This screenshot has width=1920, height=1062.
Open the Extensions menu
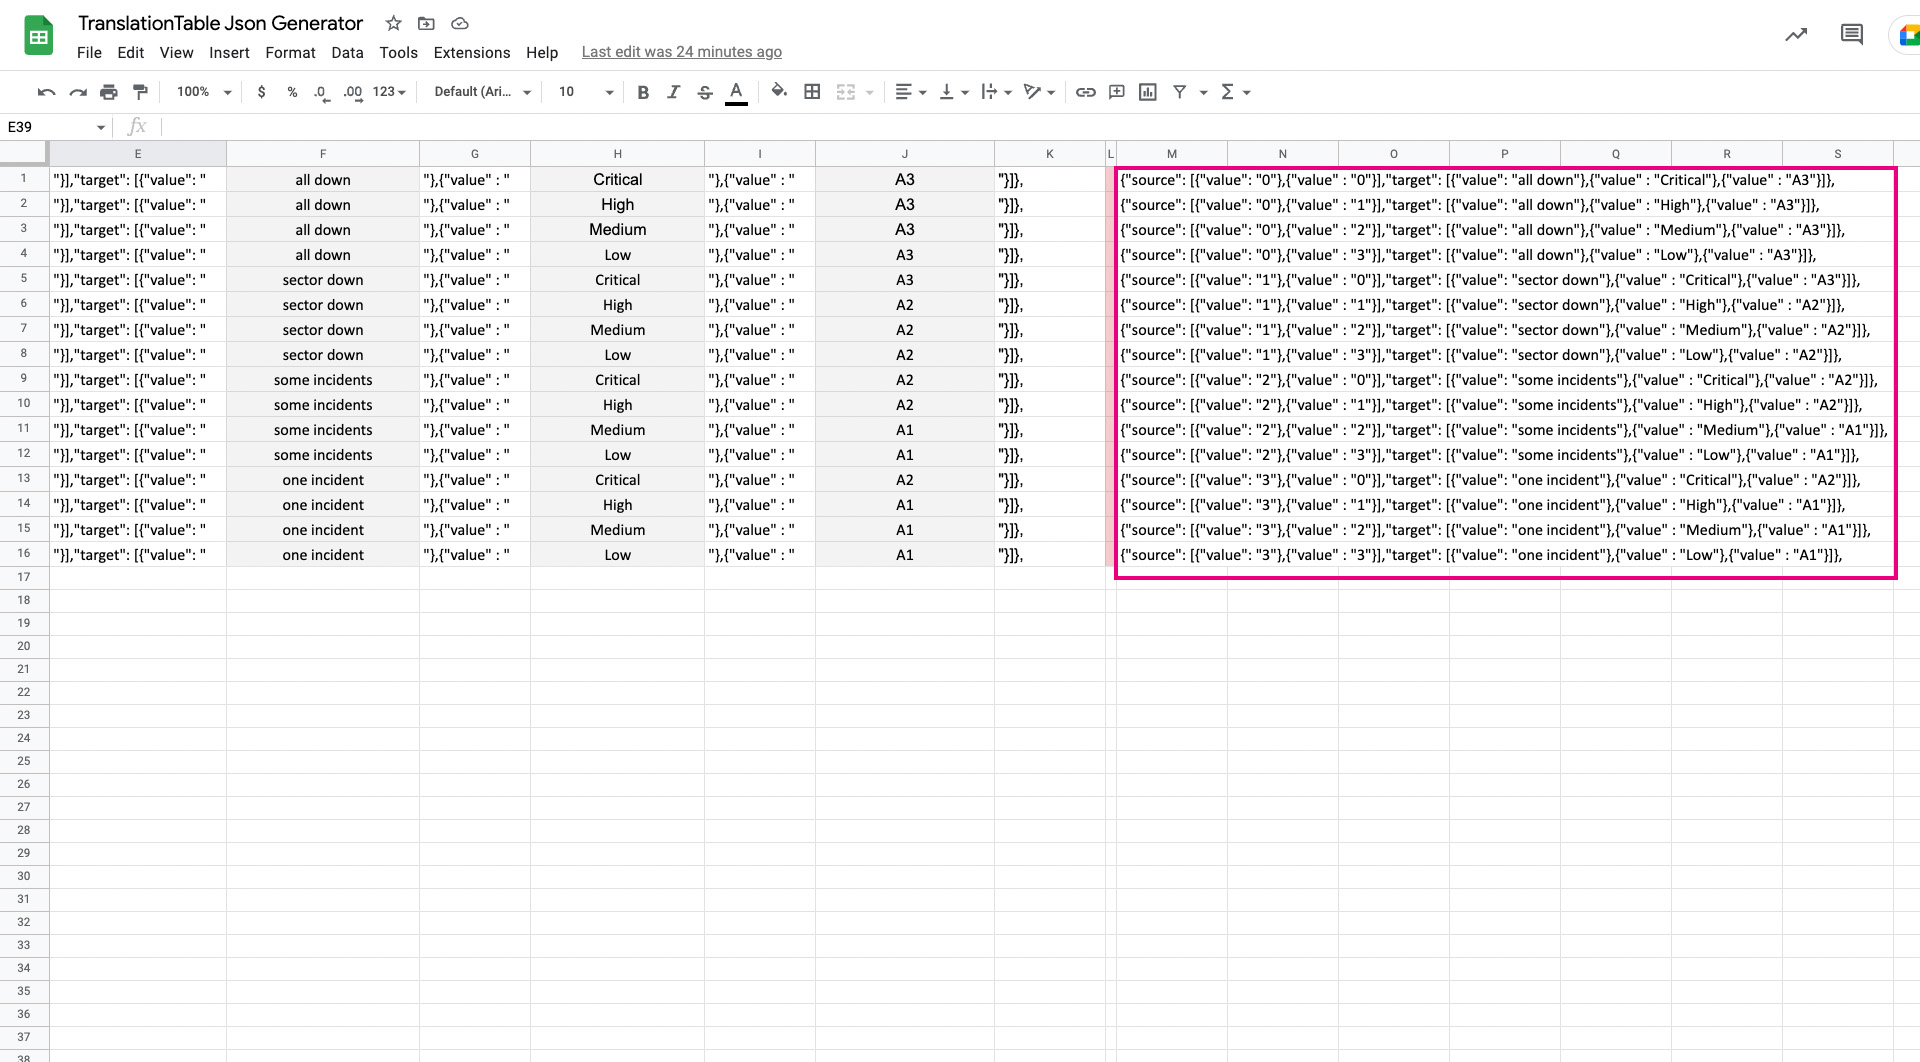[472, 53]
